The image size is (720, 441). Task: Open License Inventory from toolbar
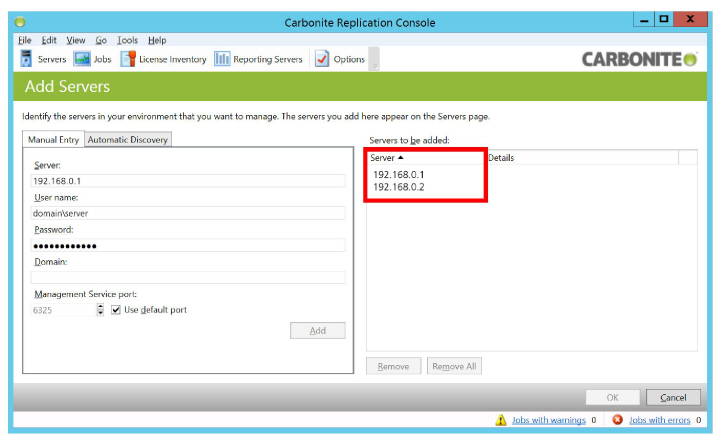[163, 59]
